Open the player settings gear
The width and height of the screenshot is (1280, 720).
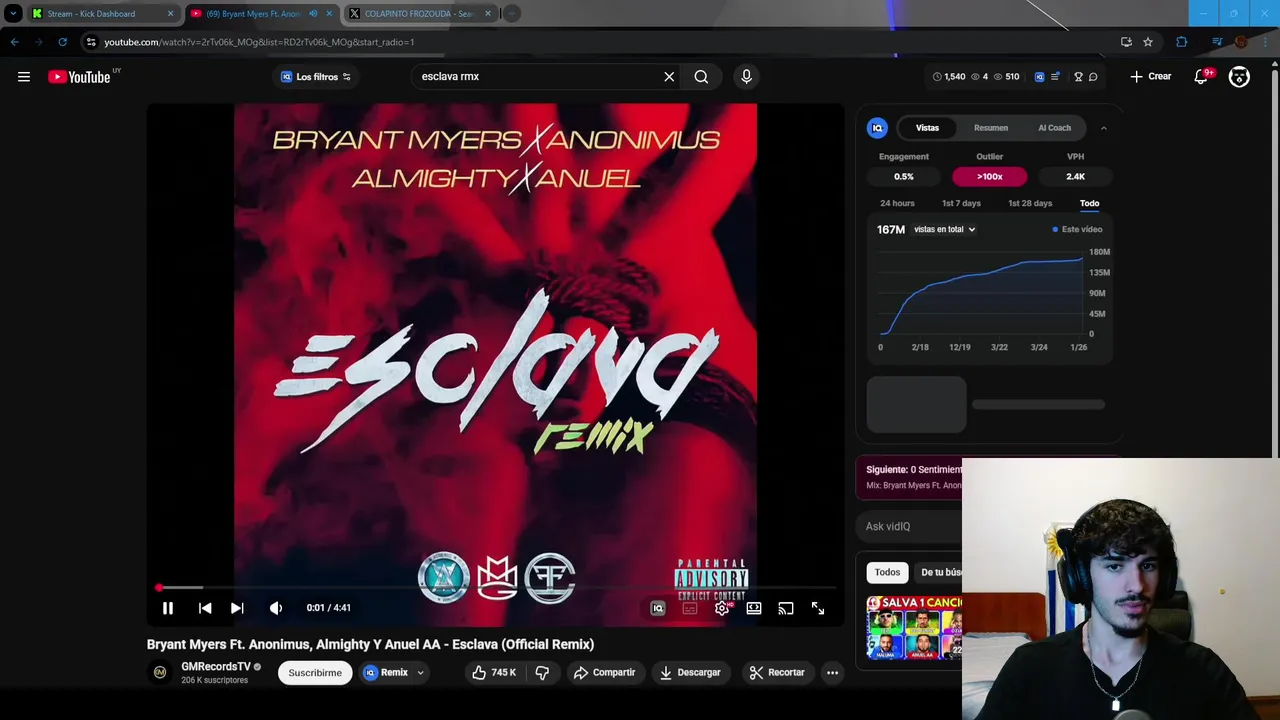(722, 608)
